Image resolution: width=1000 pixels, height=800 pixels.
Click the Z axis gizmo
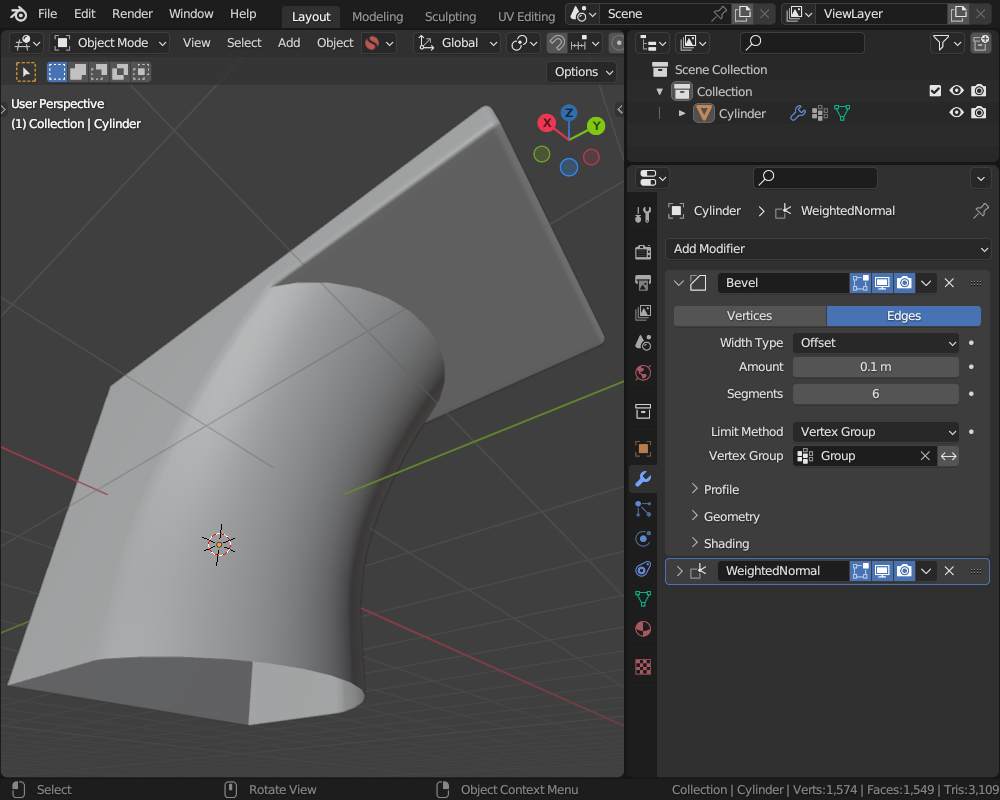pos(569,114)
